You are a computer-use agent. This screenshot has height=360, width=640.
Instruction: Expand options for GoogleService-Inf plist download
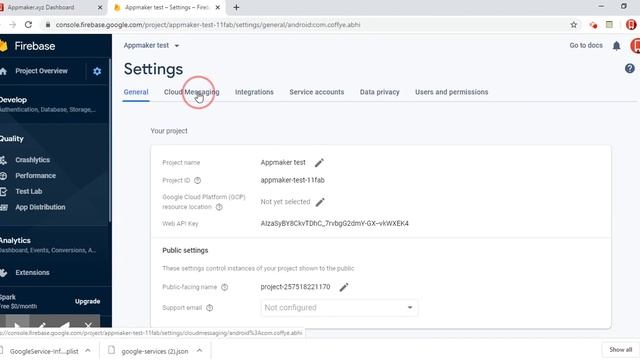pos(88,351)
